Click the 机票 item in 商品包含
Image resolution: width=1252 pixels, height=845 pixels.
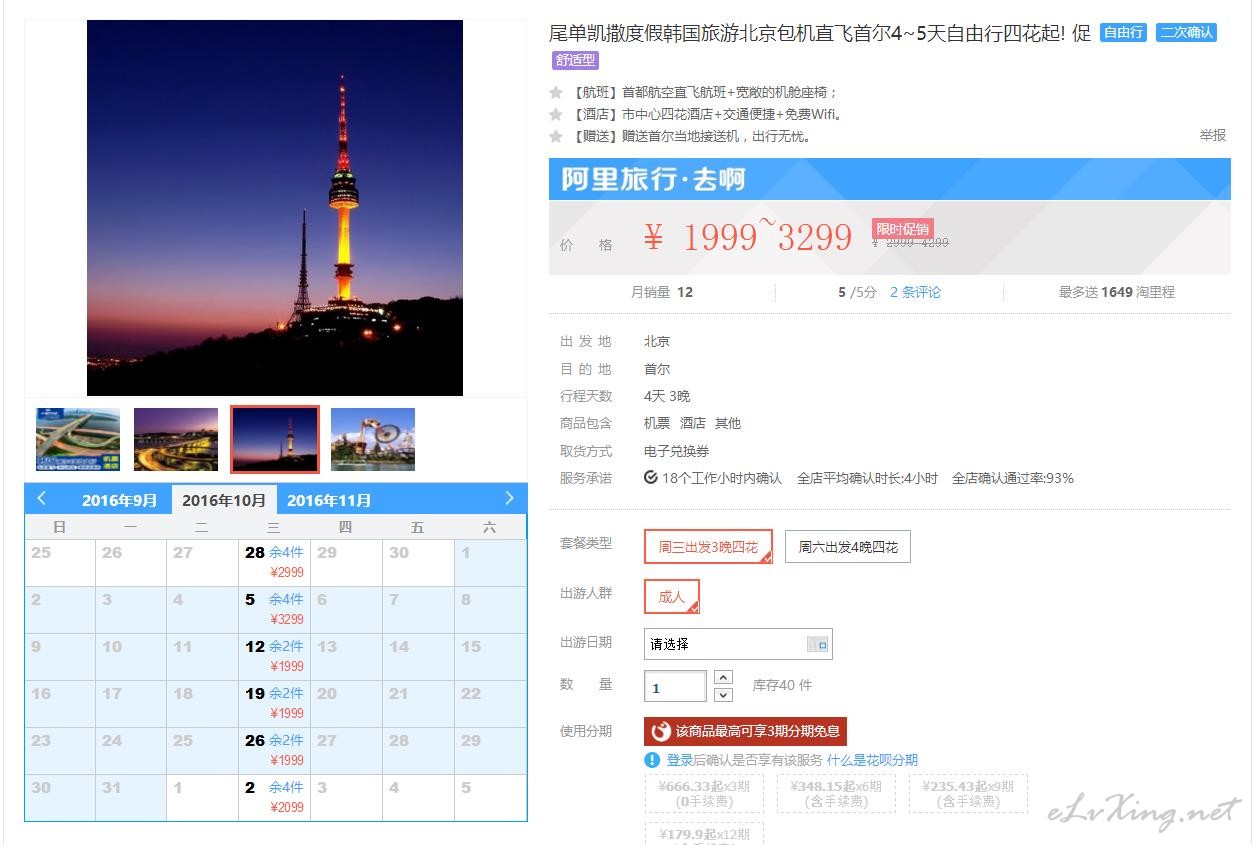pos(657,423)
